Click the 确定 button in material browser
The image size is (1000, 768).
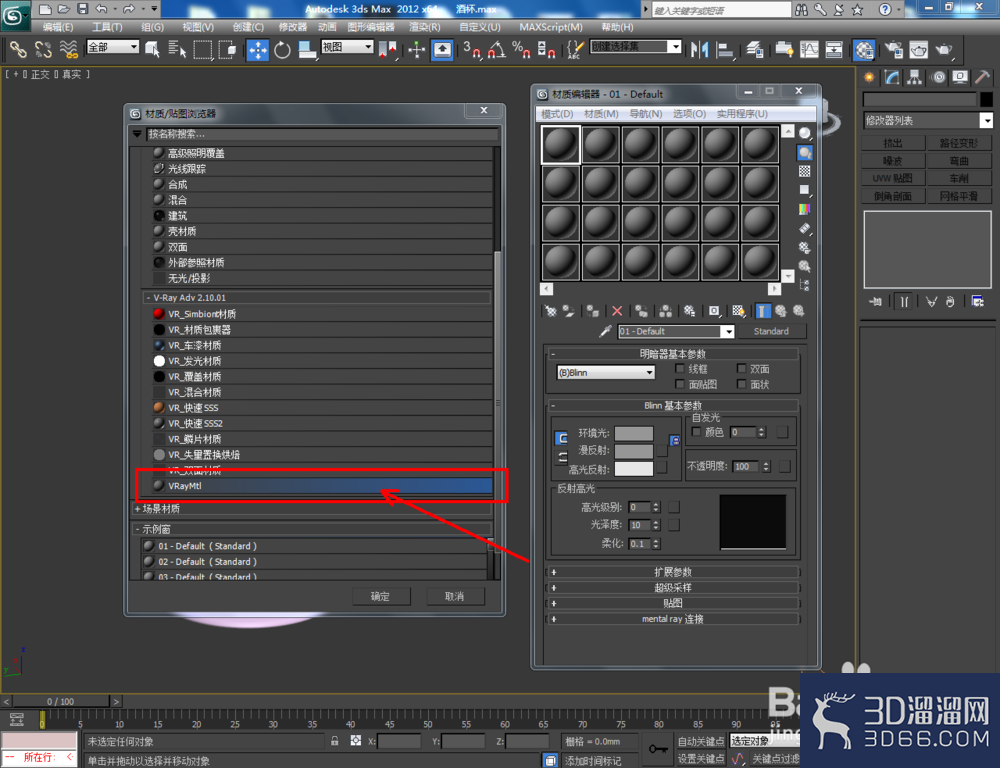pyautogui.click(x=381, y=596)
